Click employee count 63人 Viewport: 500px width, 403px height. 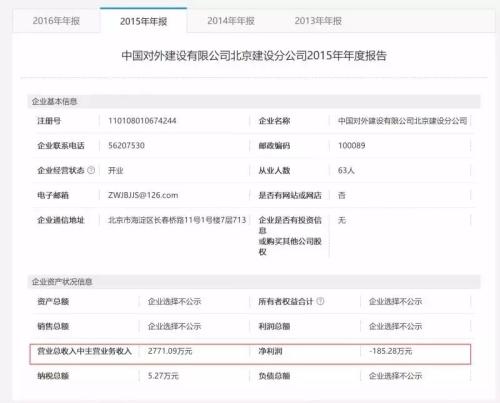coord(346,170)
